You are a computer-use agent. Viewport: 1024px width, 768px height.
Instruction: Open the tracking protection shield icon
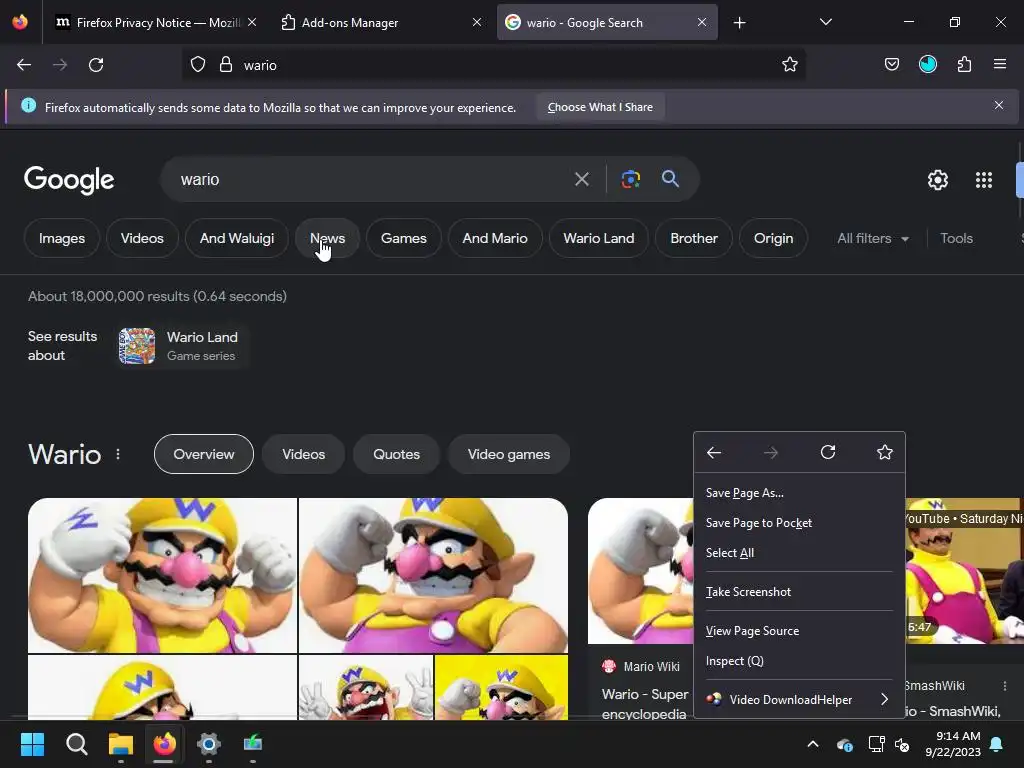coord(198,65)
